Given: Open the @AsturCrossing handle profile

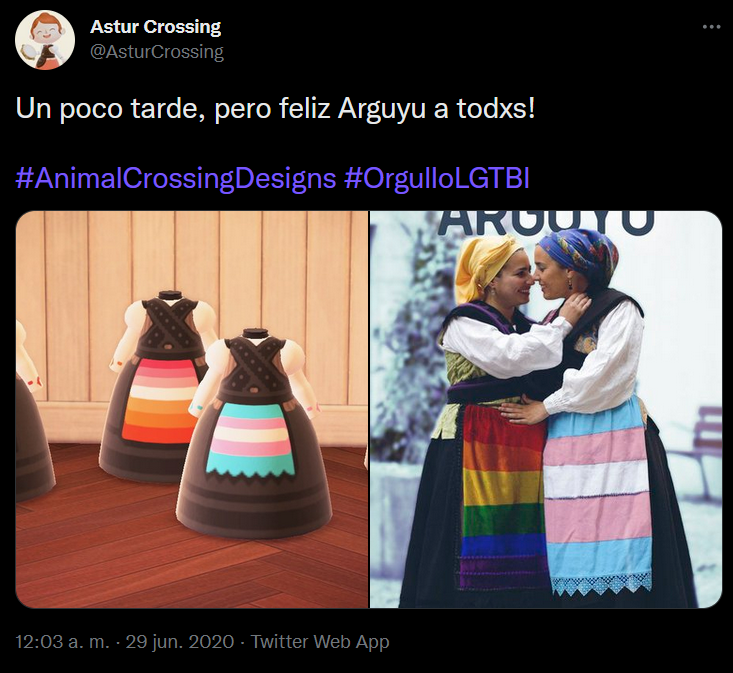Looking at the screenshot, I should tap(157, 52).
